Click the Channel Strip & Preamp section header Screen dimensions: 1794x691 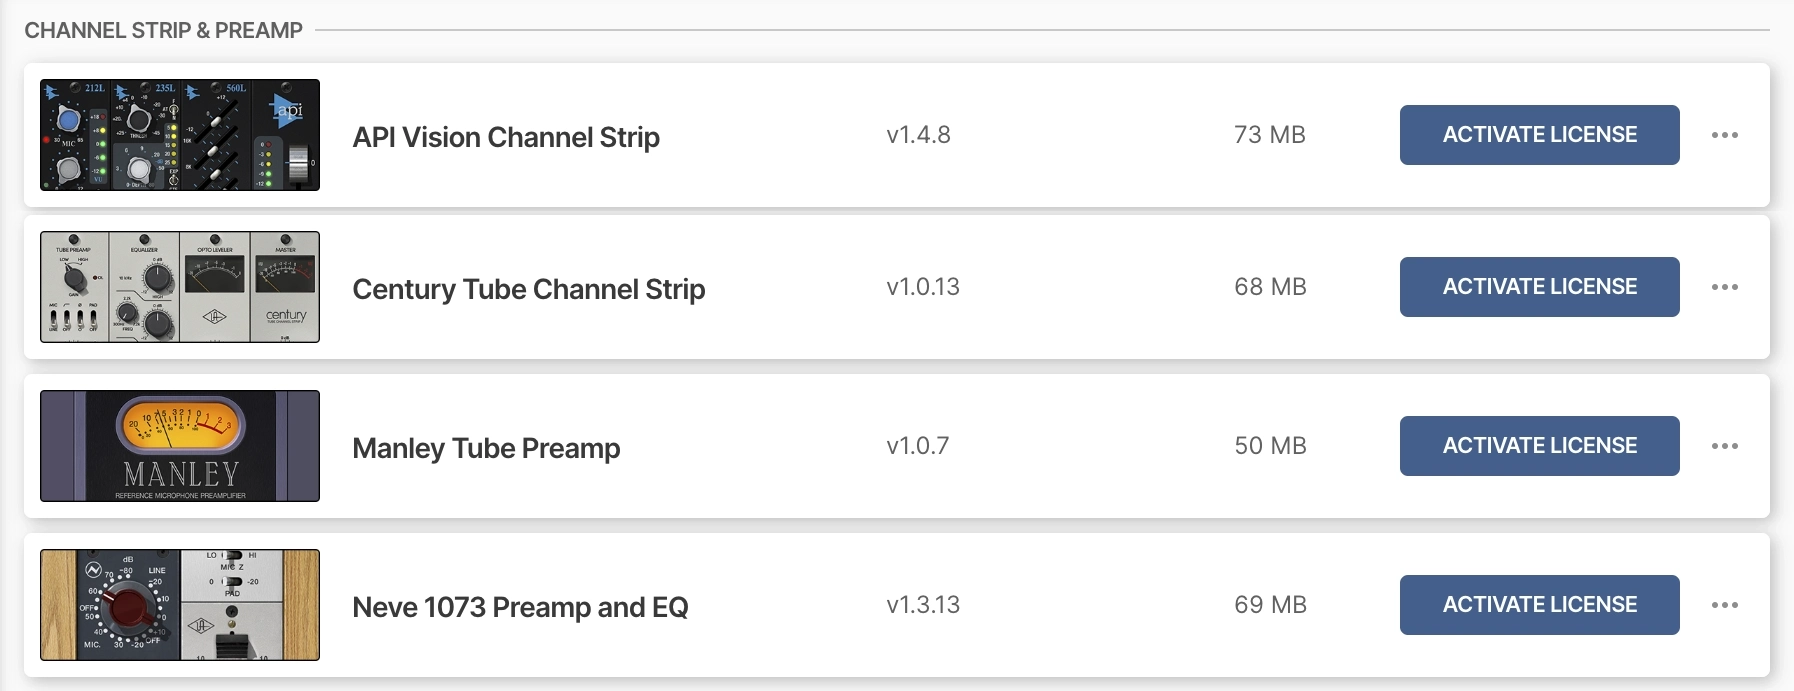(x=163, y=30)
